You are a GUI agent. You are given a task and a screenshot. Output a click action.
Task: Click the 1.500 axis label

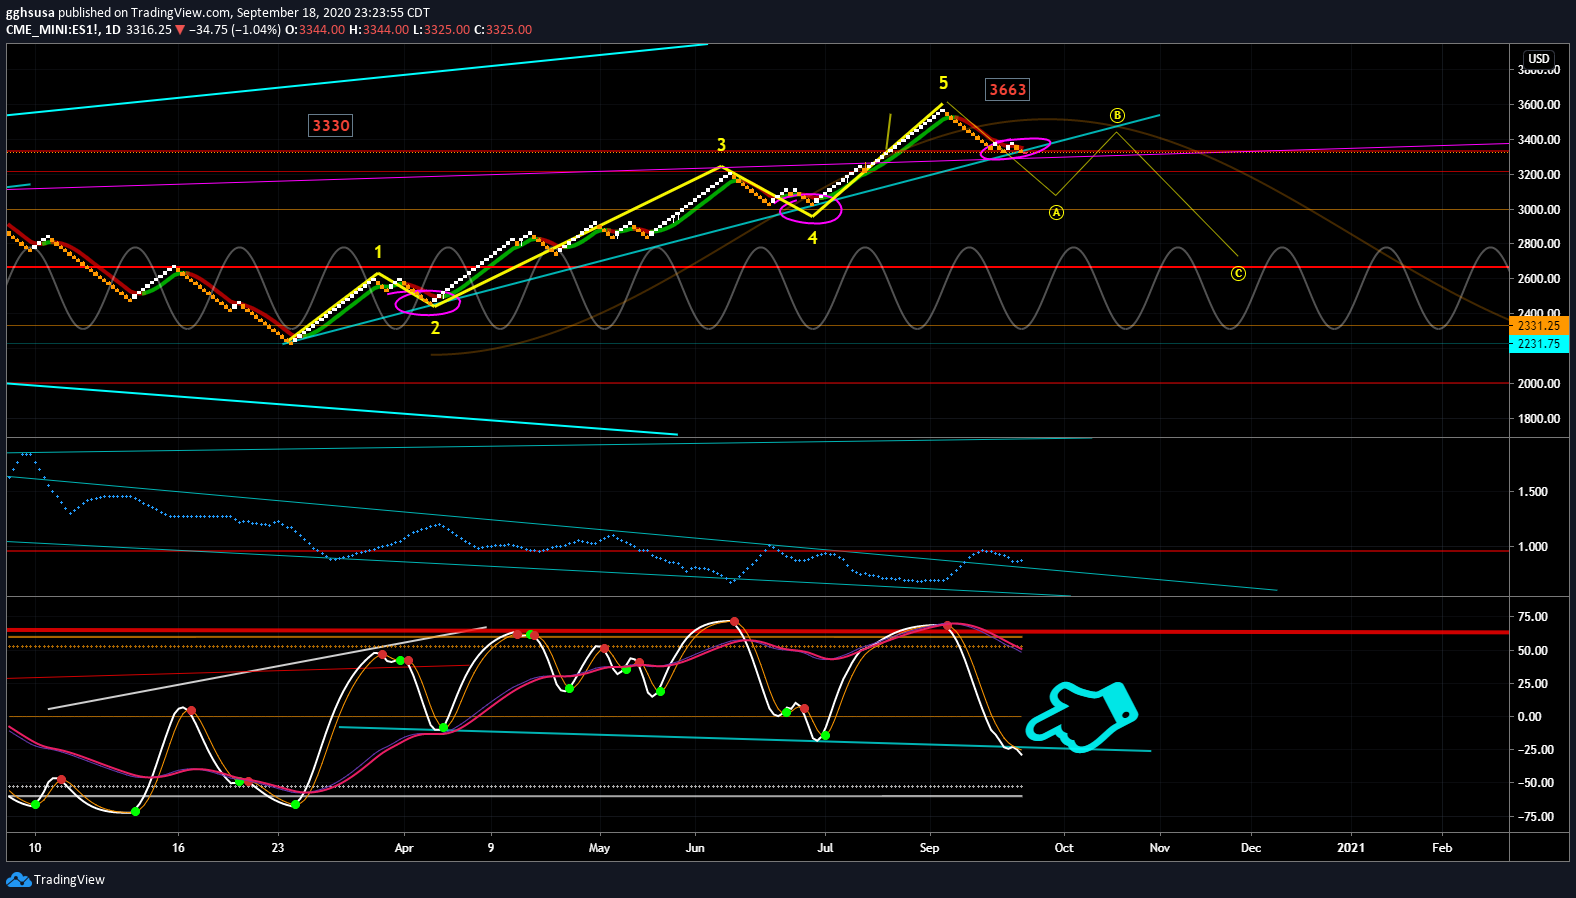point(1533,492)
